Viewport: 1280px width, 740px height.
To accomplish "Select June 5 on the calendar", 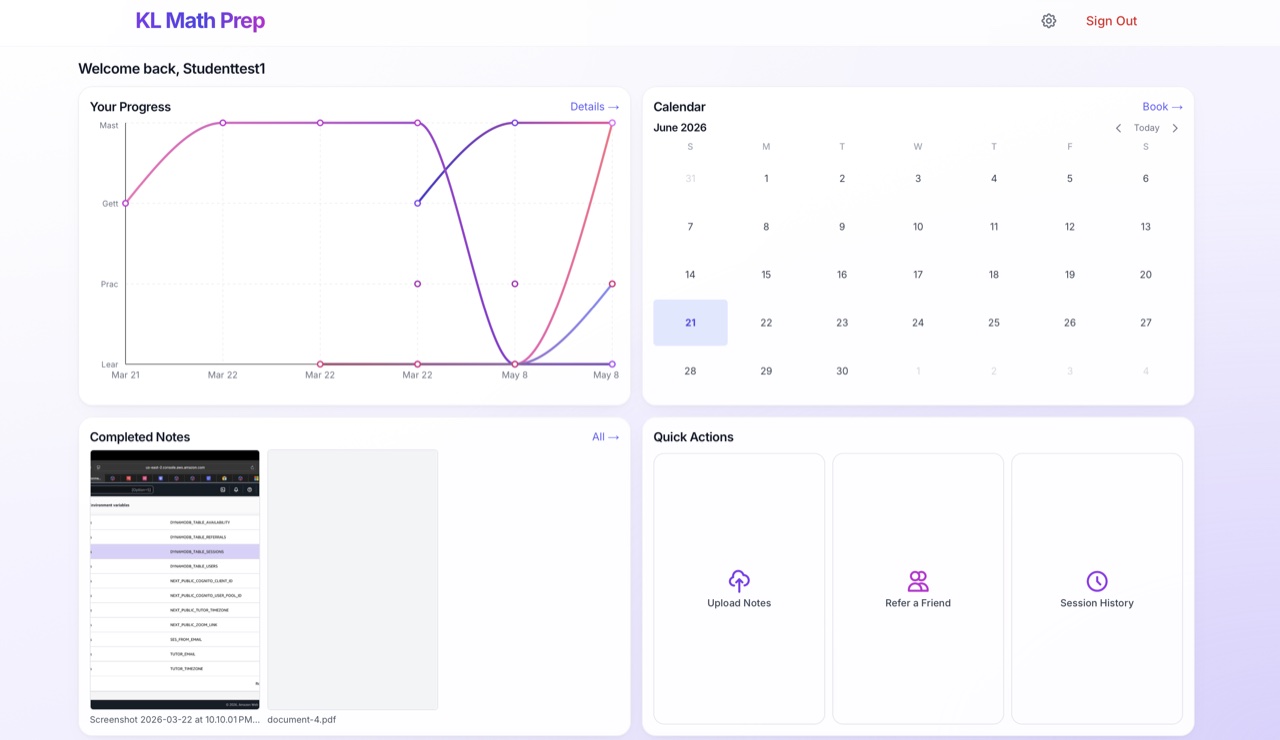I will [x=1070, y=179].
